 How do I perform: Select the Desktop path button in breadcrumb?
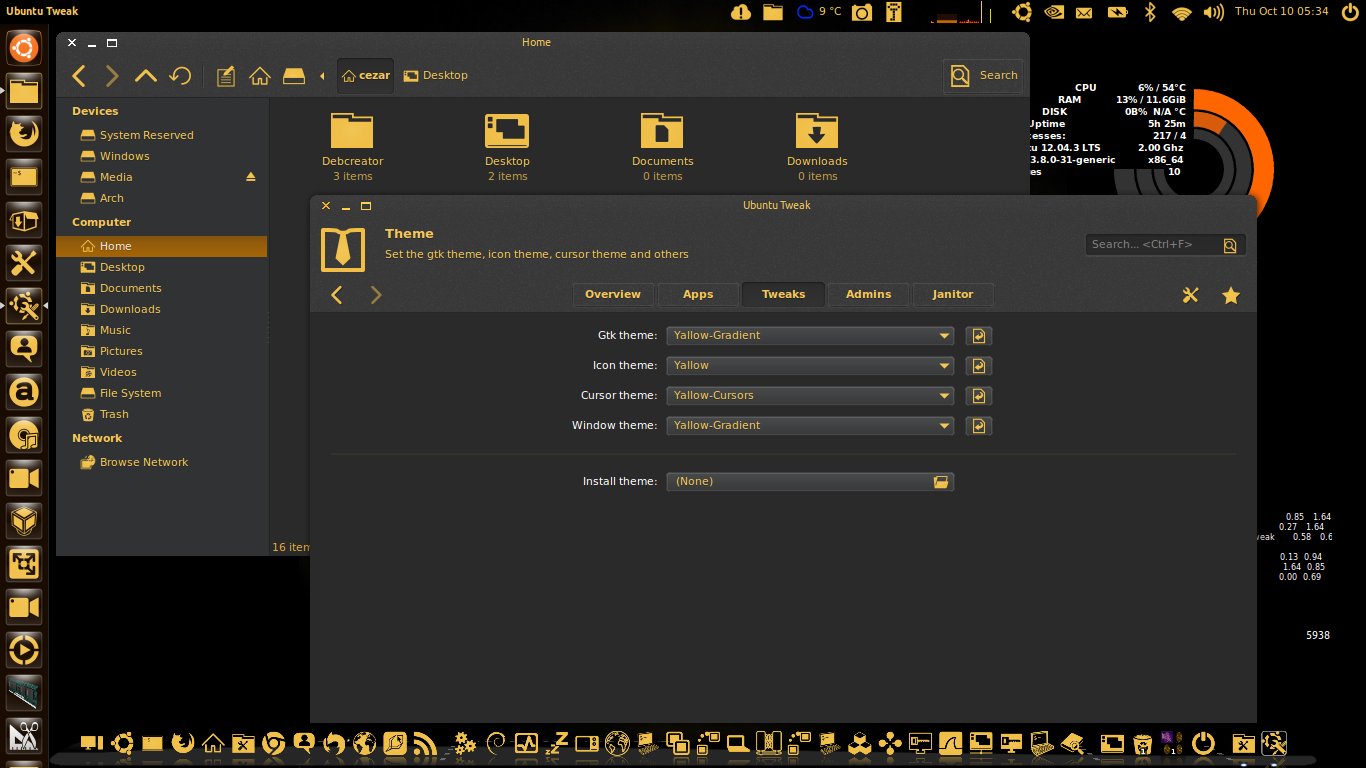436,75
